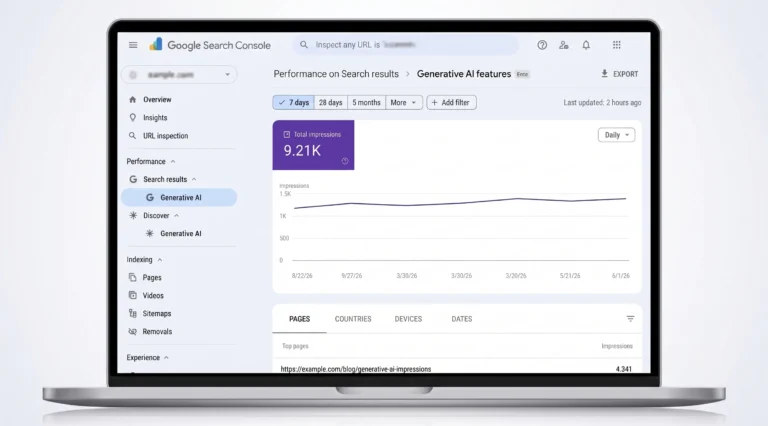Open the generative-ai-impressions page link
The width and height of the screenshot is (768, 426).
point(356,369)
